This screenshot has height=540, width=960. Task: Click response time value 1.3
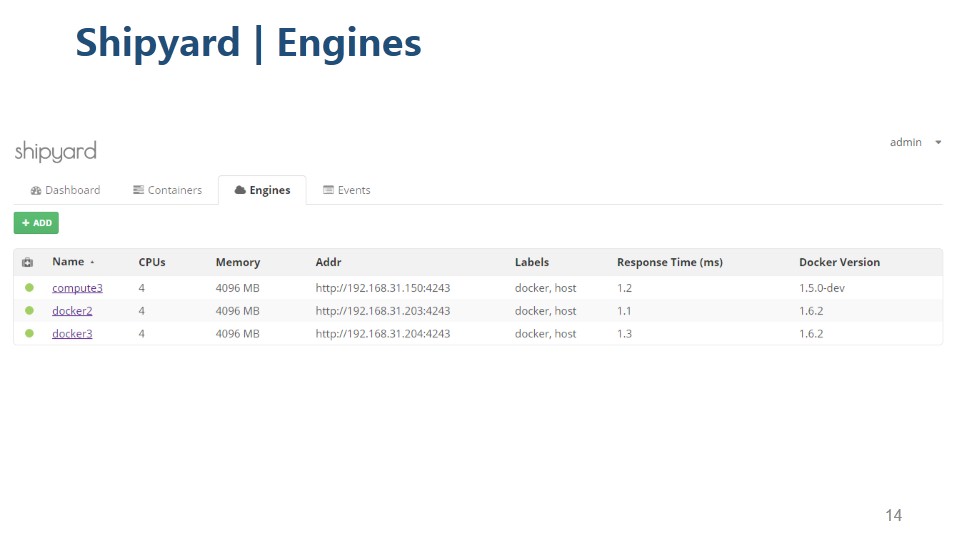coord(624,334)
